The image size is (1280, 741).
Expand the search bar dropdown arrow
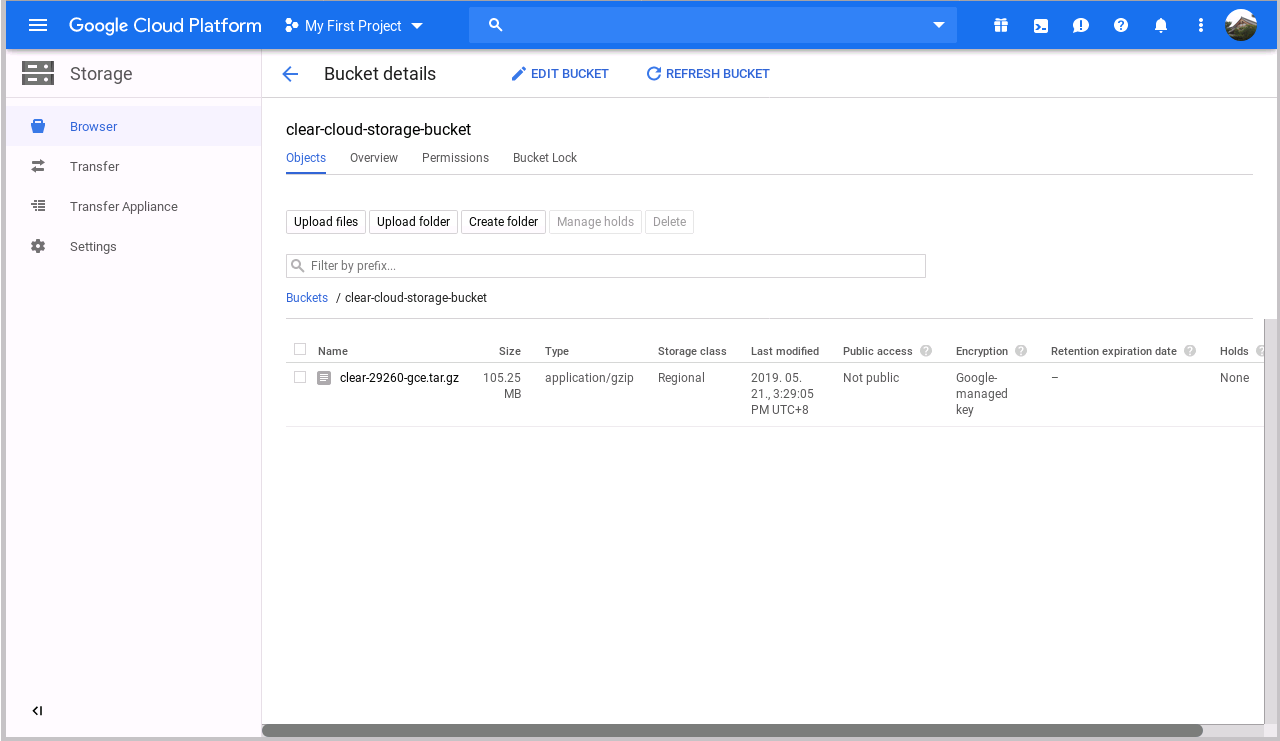pyautogui.click(x=939, y=25)
